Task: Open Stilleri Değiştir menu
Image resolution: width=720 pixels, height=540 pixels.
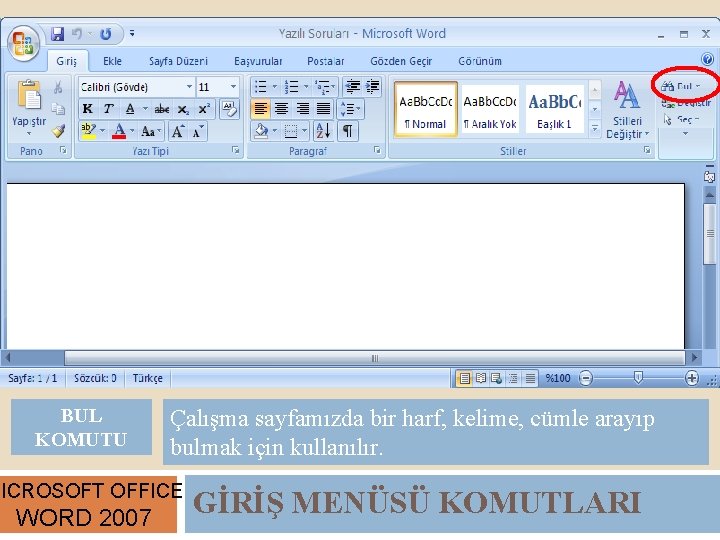Action: pyautogui.click(x=627, y=110)
